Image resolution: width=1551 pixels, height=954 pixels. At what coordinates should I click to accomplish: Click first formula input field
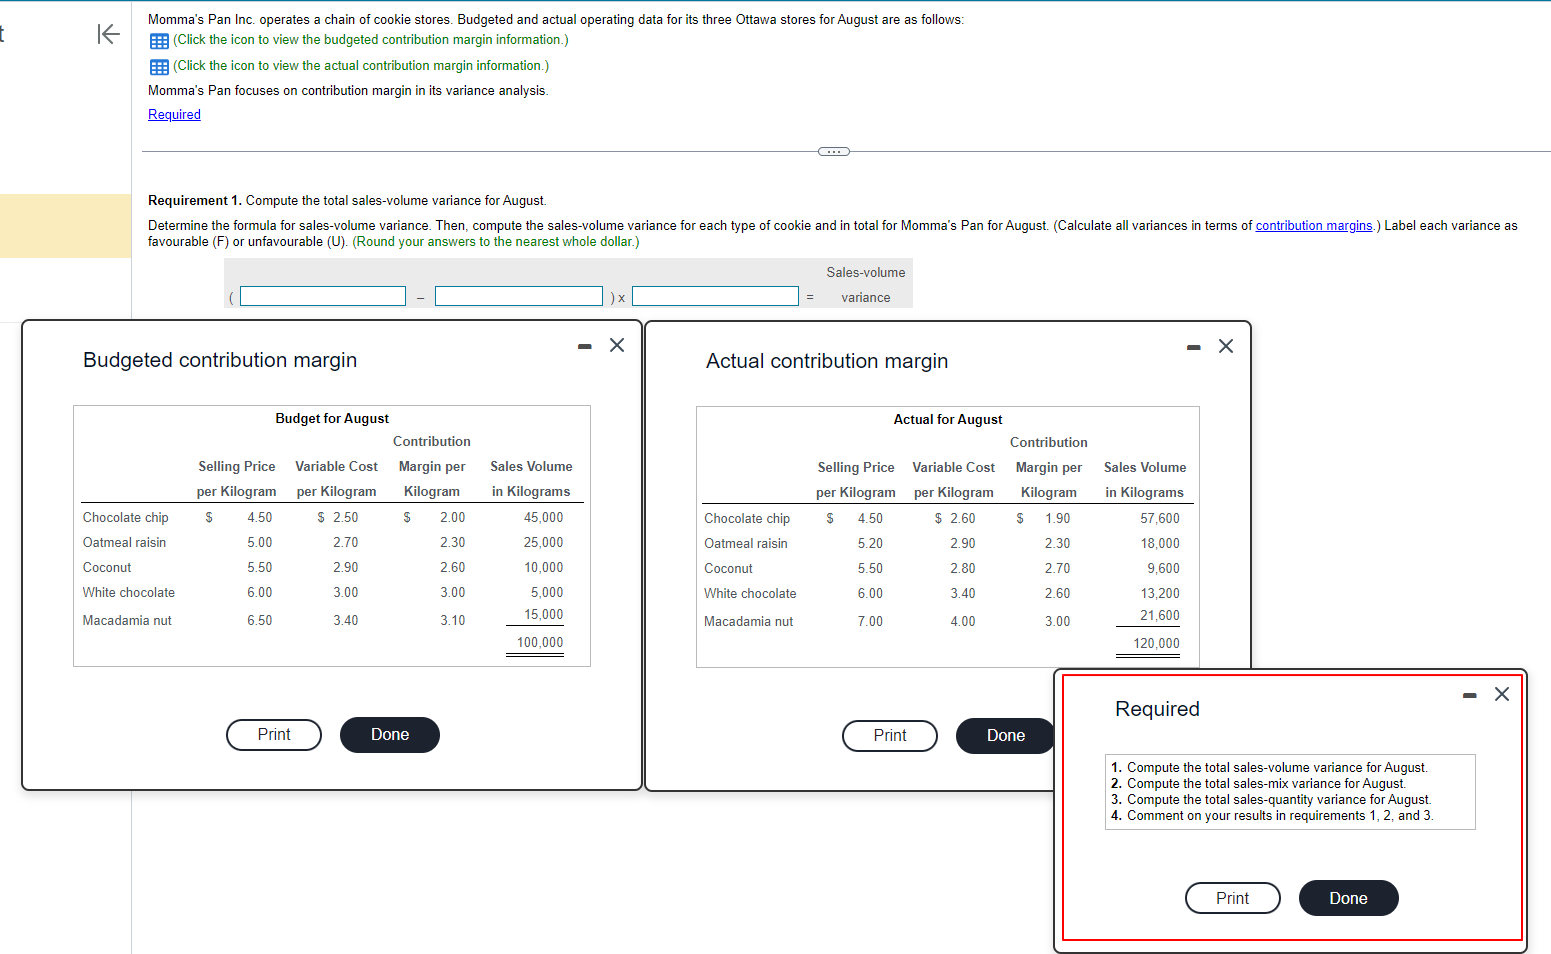323,297
